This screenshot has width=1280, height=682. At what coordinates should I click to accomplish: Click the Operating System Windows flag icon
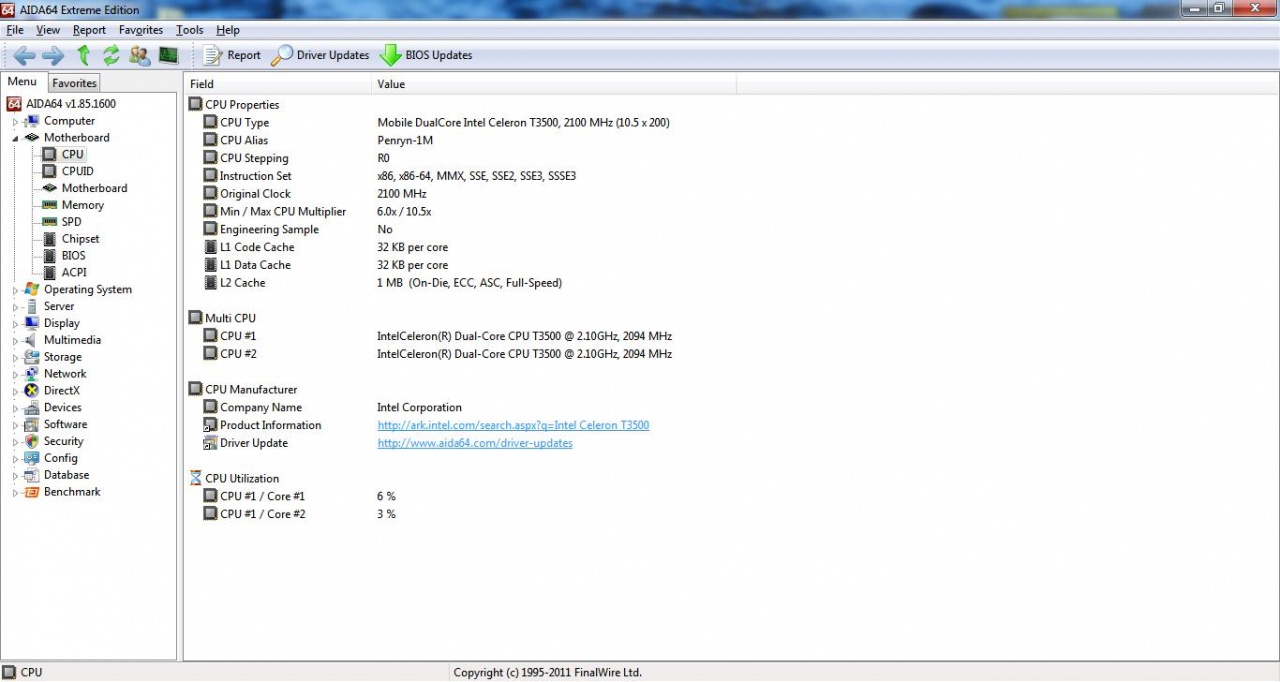(x=33, y=289)
